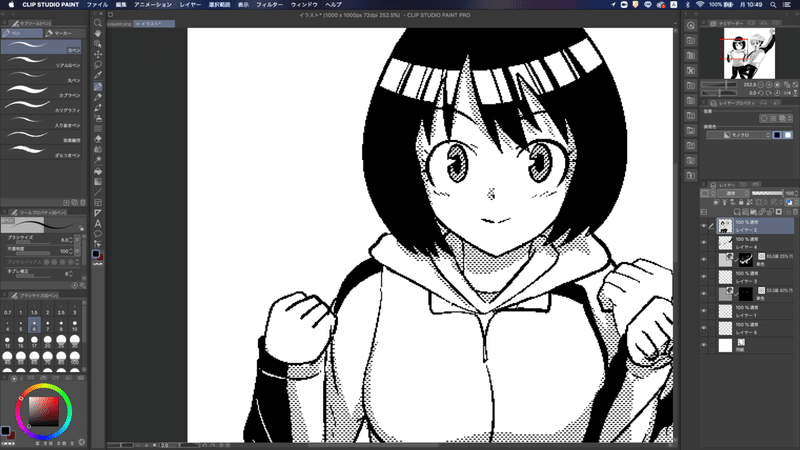Screen dimensions: 800x450
Task: Select the highlighted Pen tool in toolbar
Action: 97,86
